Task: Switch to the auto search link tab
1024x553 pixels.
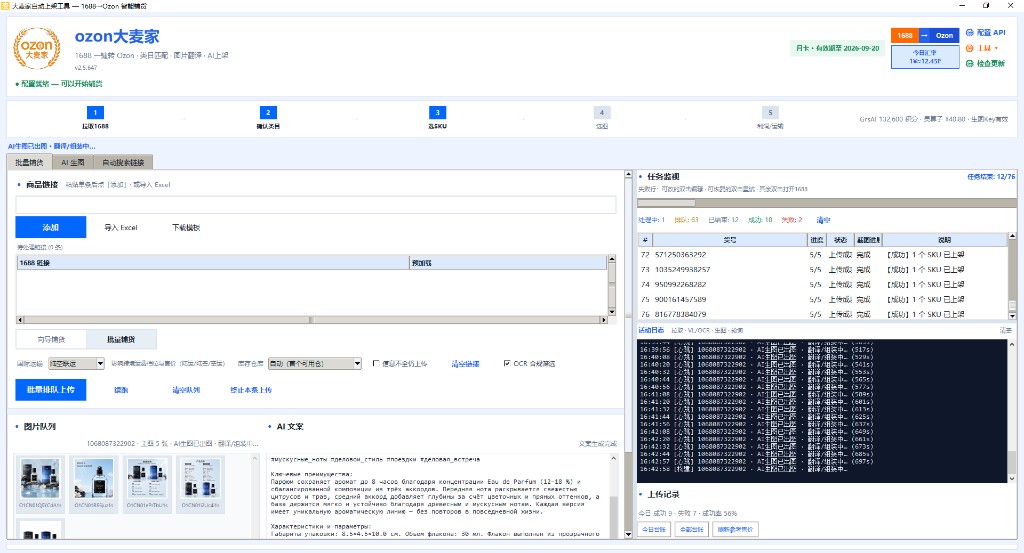Action: pos(123,163)
